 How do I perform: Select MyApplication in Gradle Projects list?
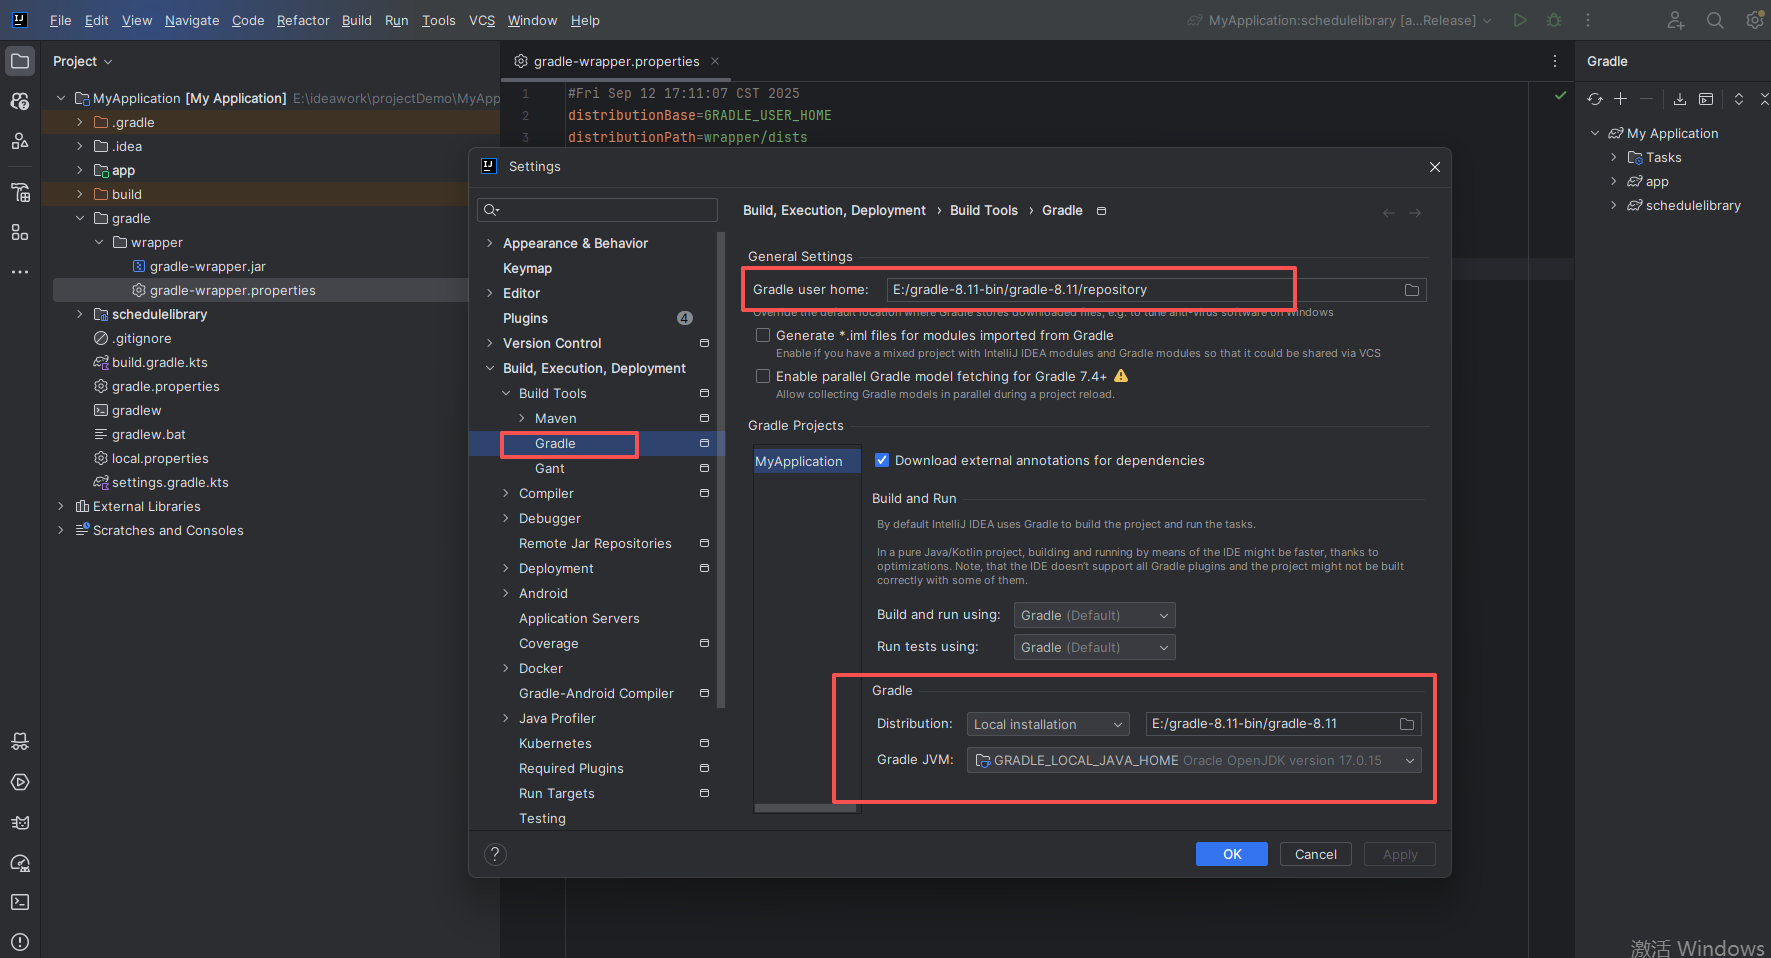(x=807, y=461)
